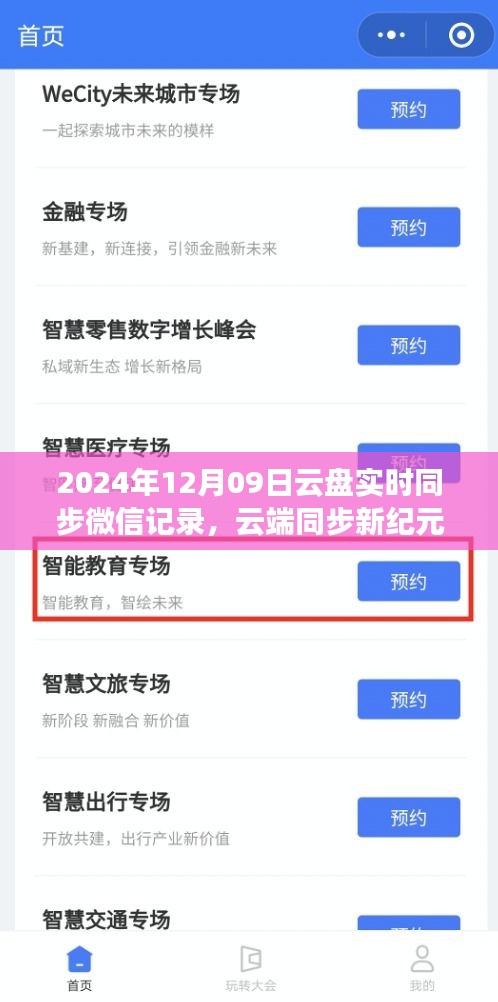Image resolution: width=498 pixels, height=1002 pixels.
Task: Open the 我的 profile icon
Action: click(422, 959)
